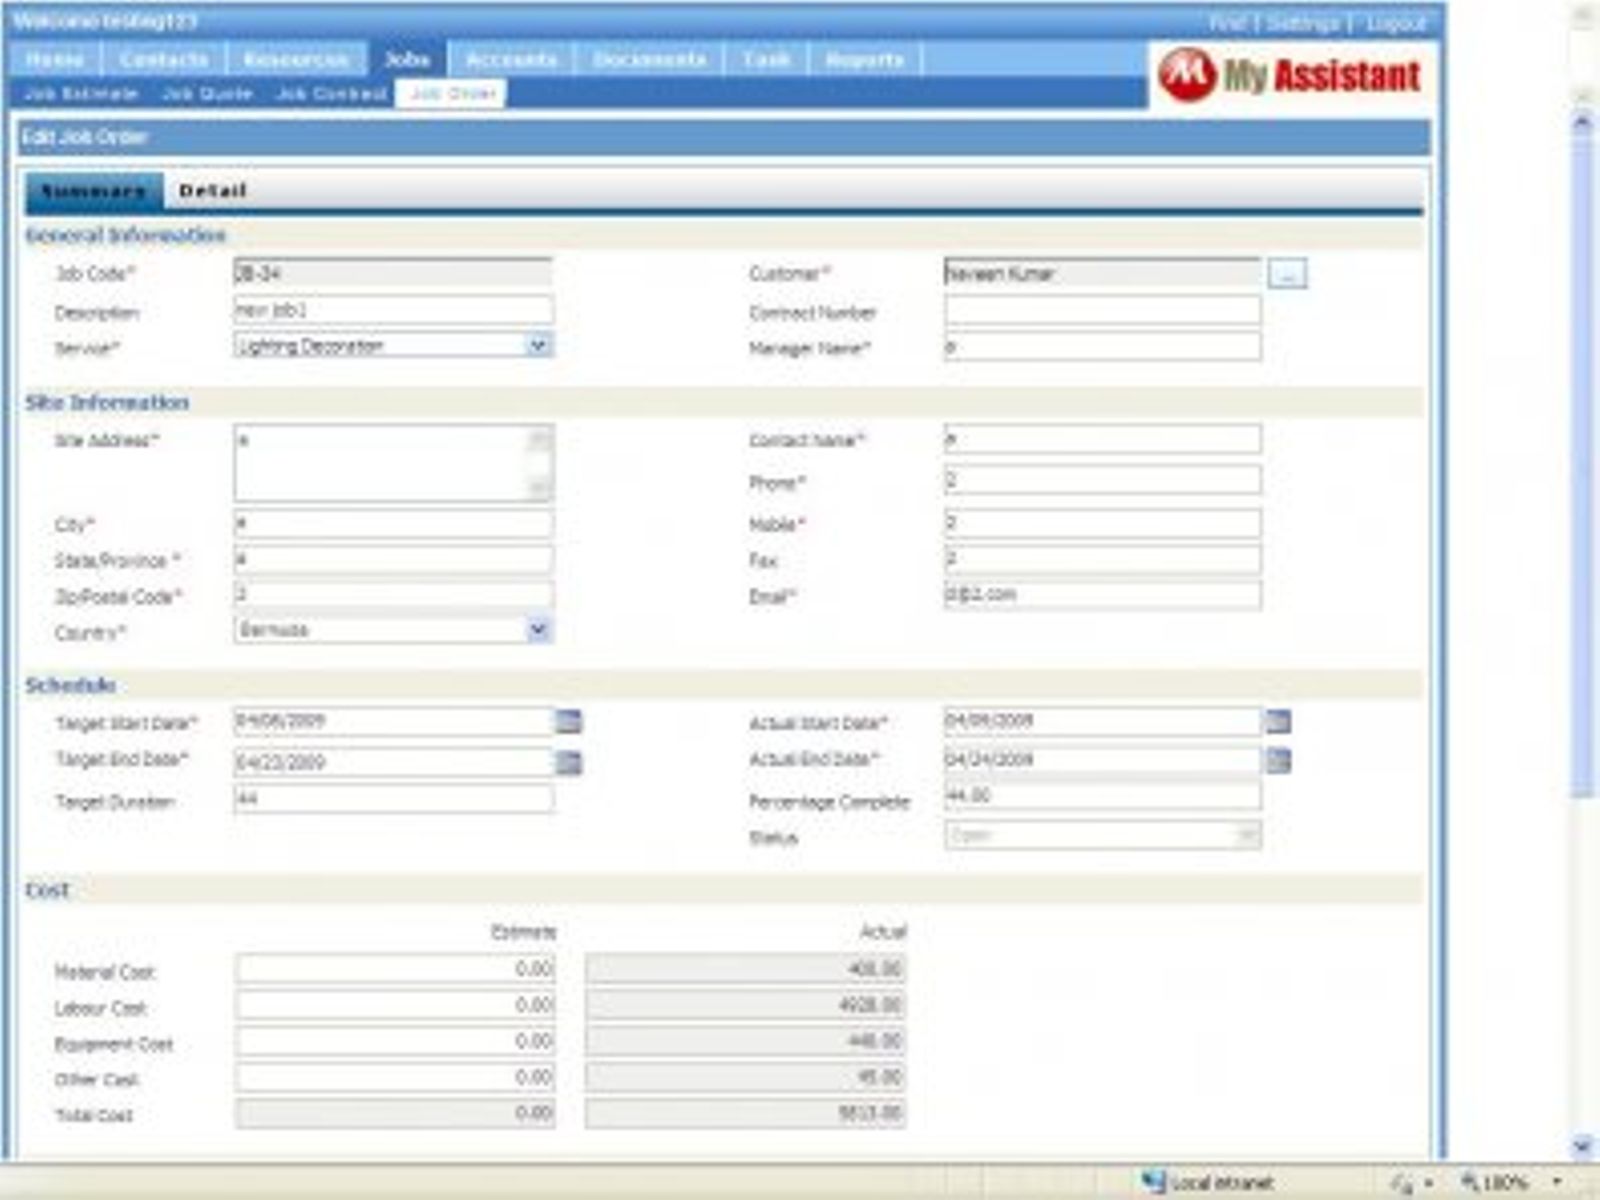Image resolution: width=1600 pixels, height=1200 pixels.
Task: Open the Task tab
Action: click(x=766, y=60)
